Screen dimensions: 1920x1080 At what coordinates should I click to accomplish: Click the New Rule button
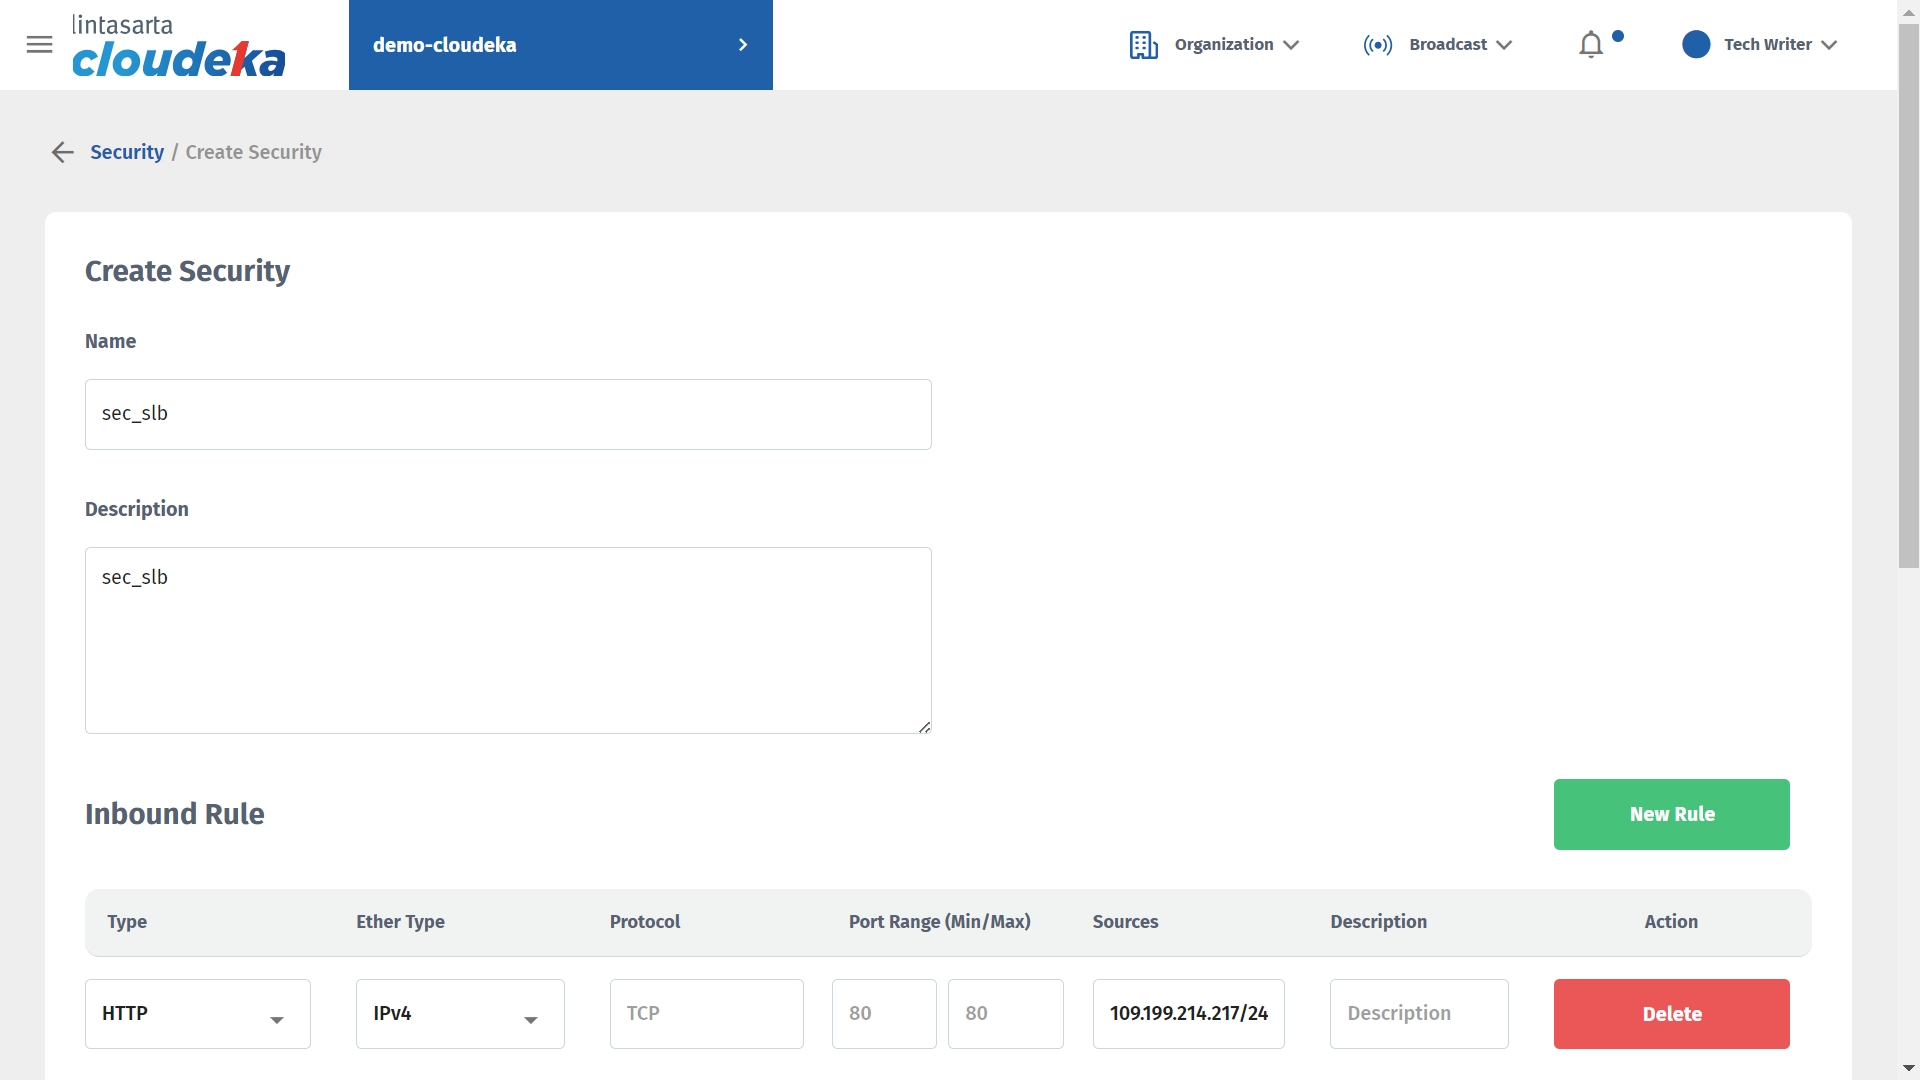[x=1671, y=814]
